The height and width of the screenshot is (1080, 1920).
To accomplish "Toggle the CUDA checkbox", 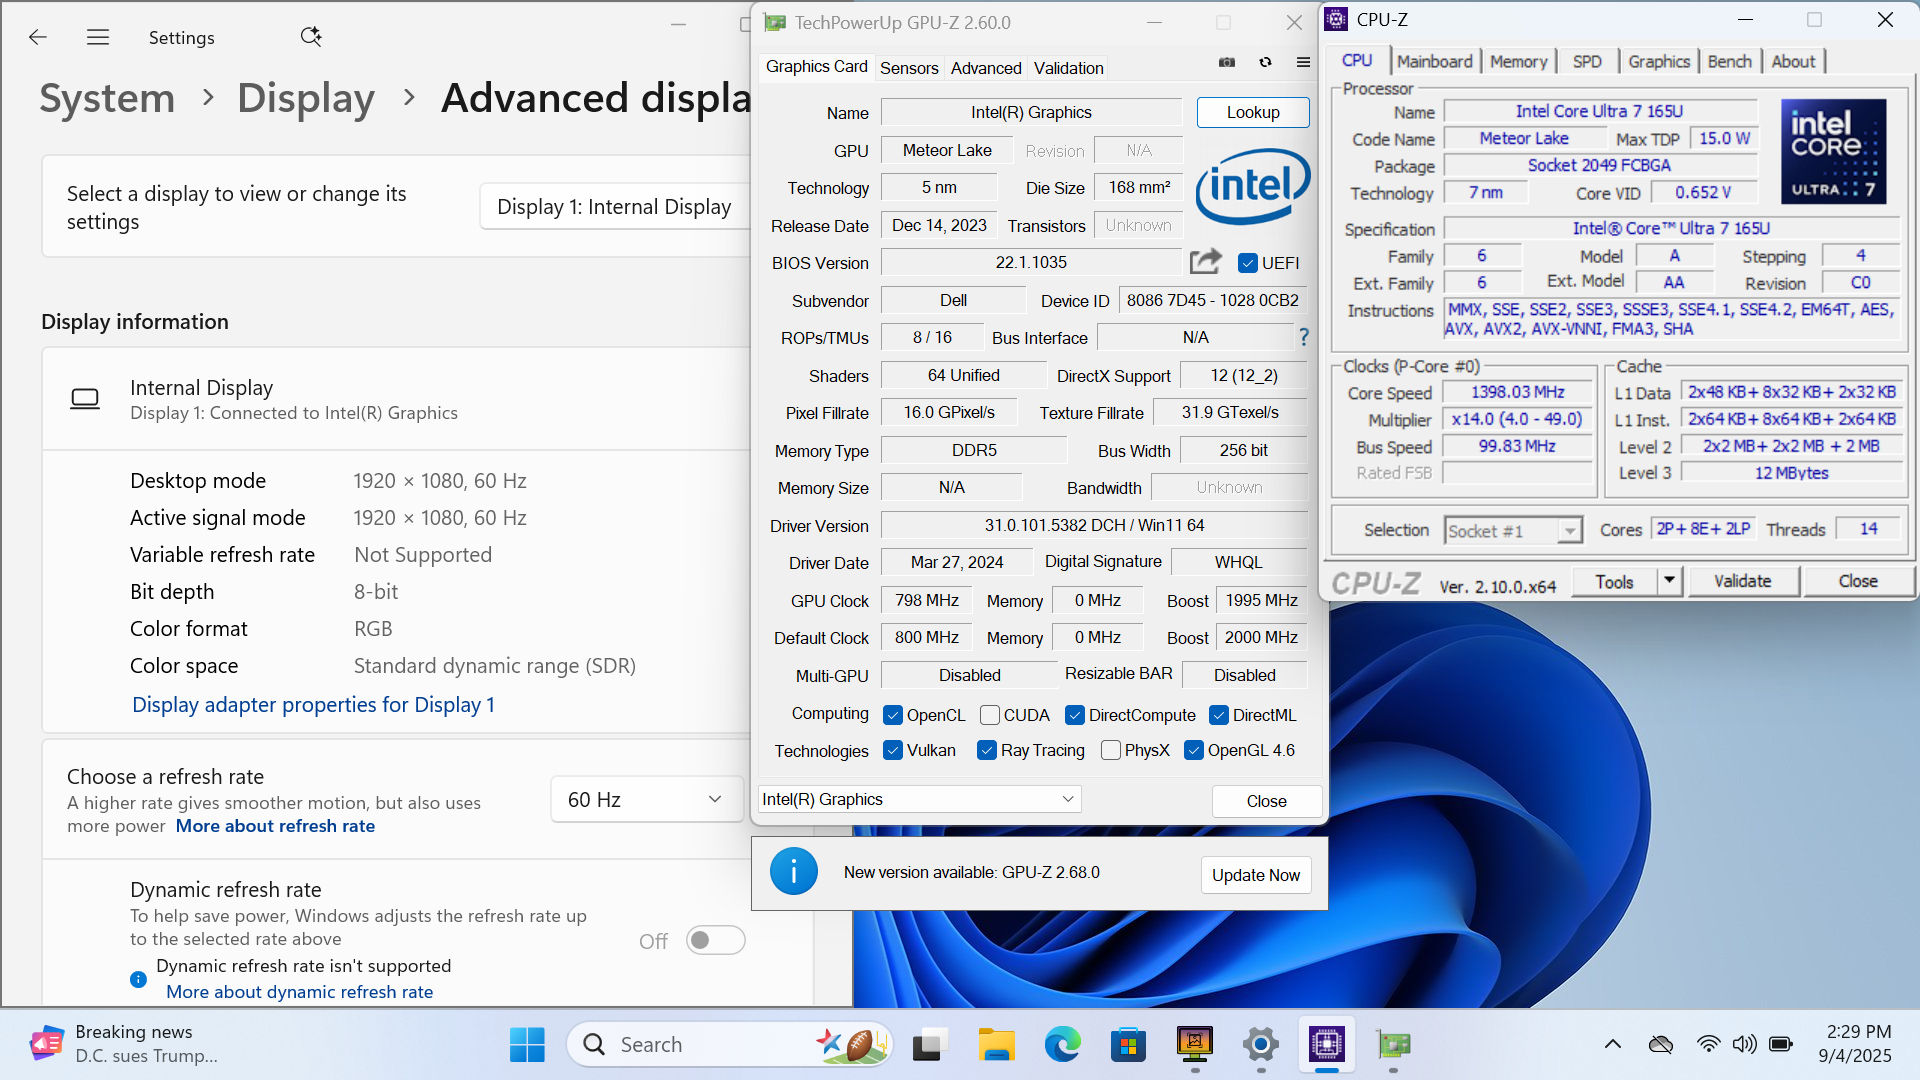I will pos(990,715).
